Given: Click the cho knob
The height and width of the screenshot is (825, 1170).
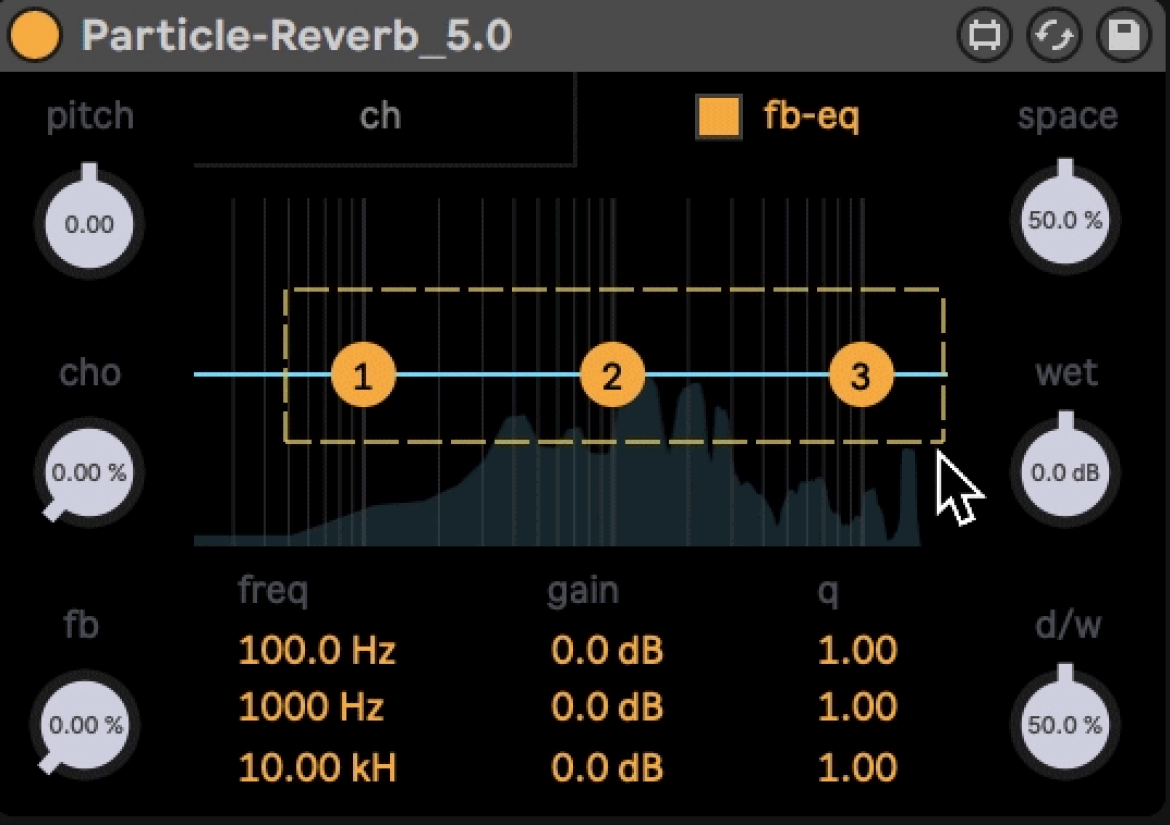Looking at the screenshot, I should point(90,472).
